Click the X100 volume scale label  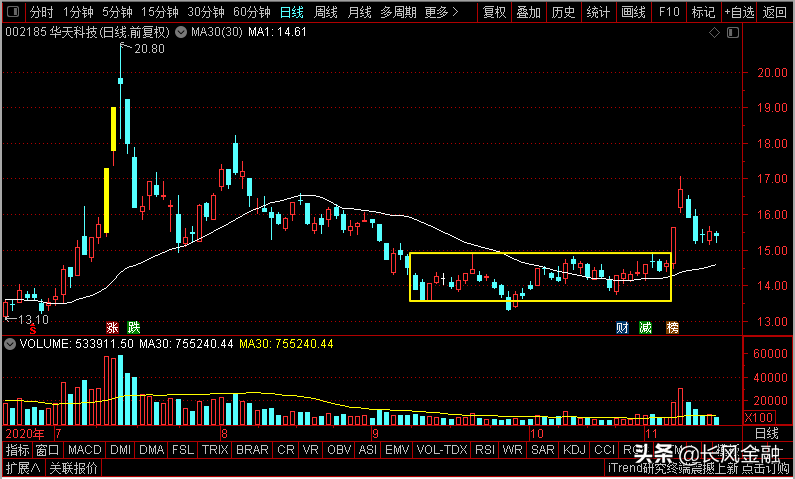(759, 418)
